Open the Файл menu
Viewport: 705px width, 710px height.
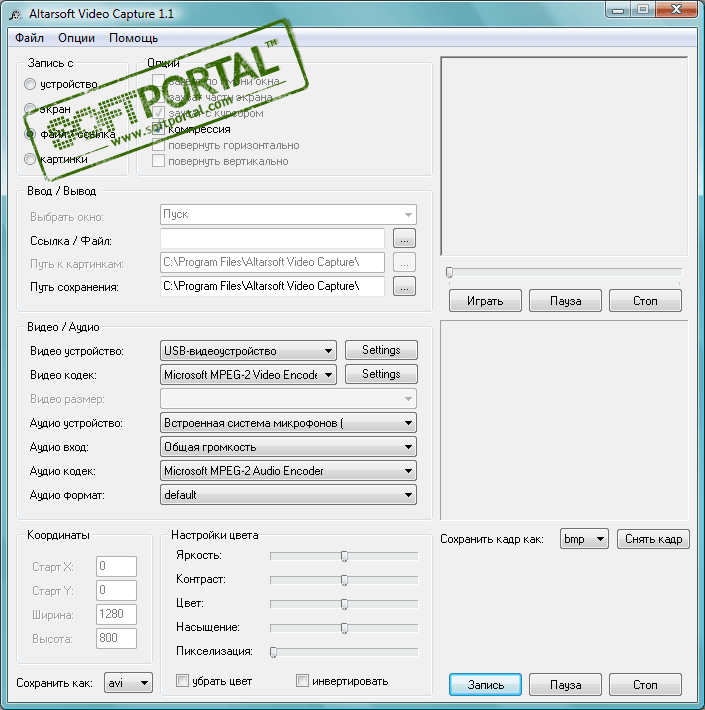tap(29, 38)
